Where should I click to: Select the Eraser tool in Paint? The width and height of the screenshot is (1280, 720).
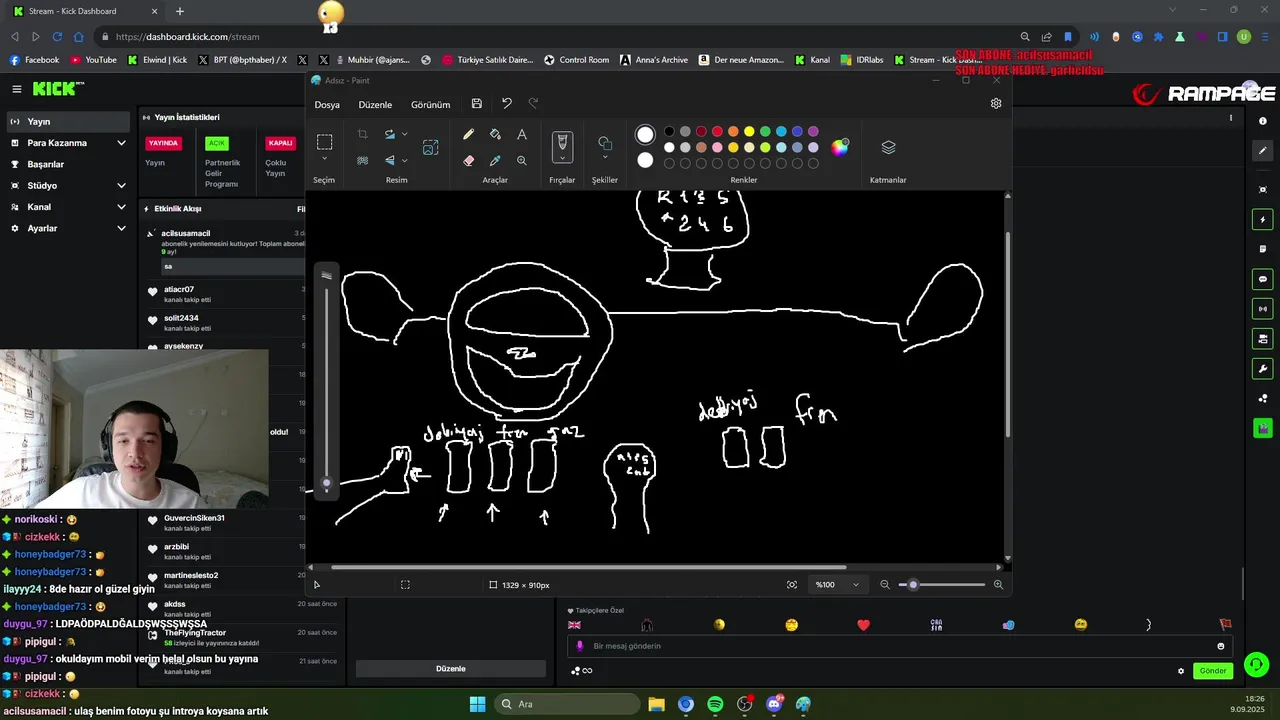(x=468, y=160)
